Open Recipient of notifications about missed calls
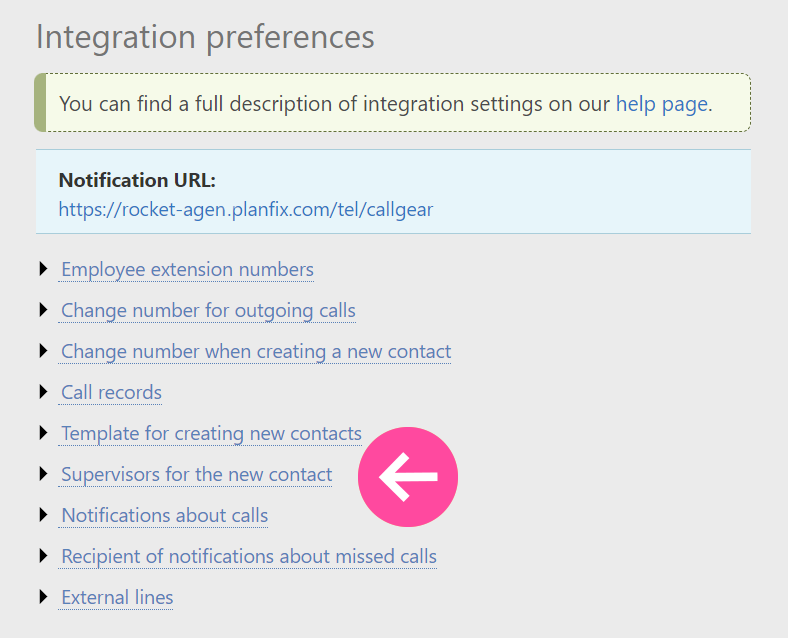Viewport: 788px width, 638px height. [249, 557]
